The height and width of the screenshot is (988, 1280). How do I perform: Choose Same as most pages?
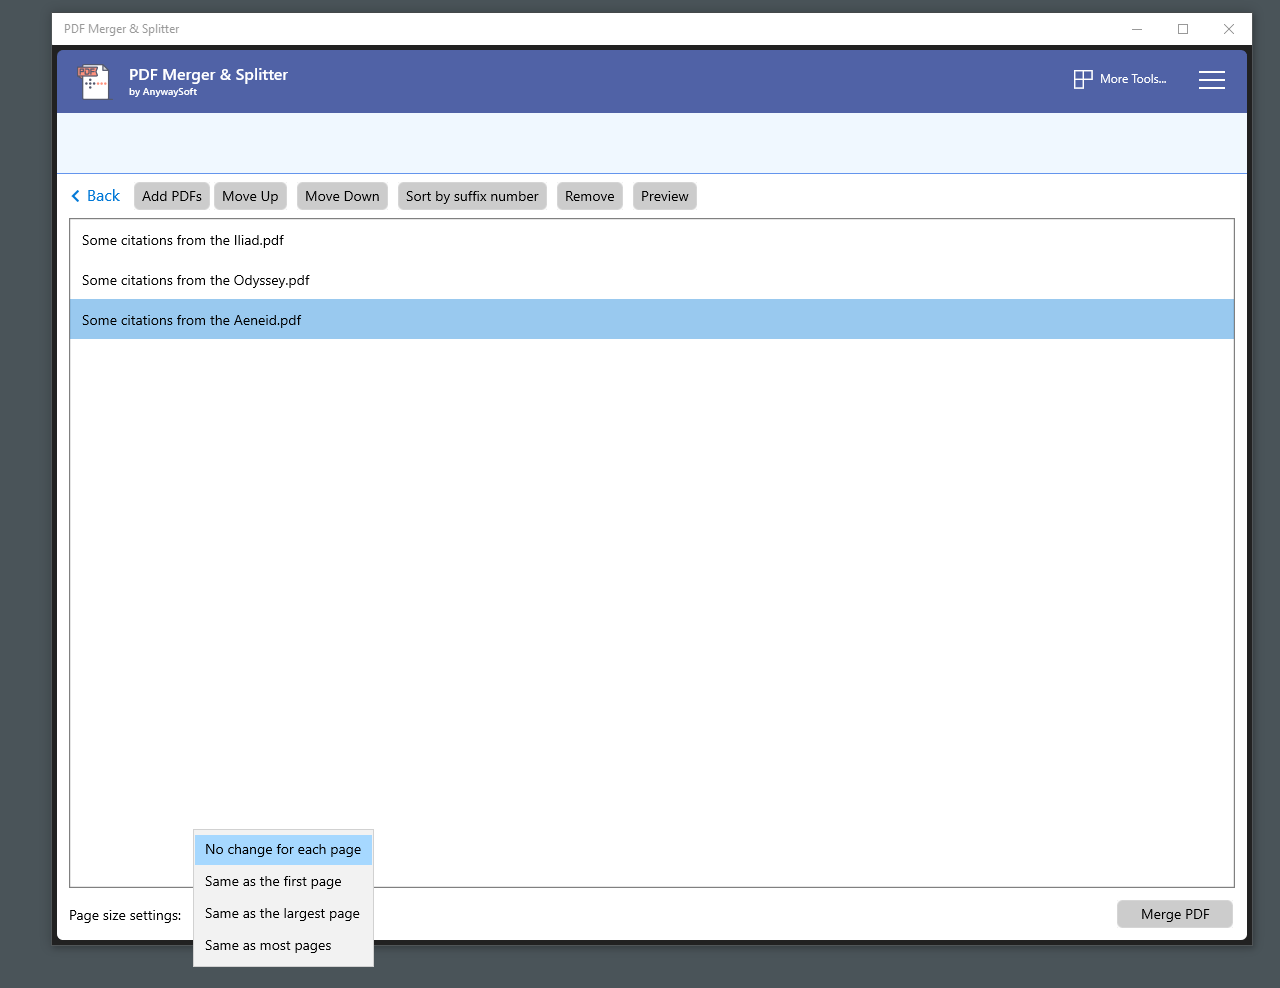(x=283, y=946)
